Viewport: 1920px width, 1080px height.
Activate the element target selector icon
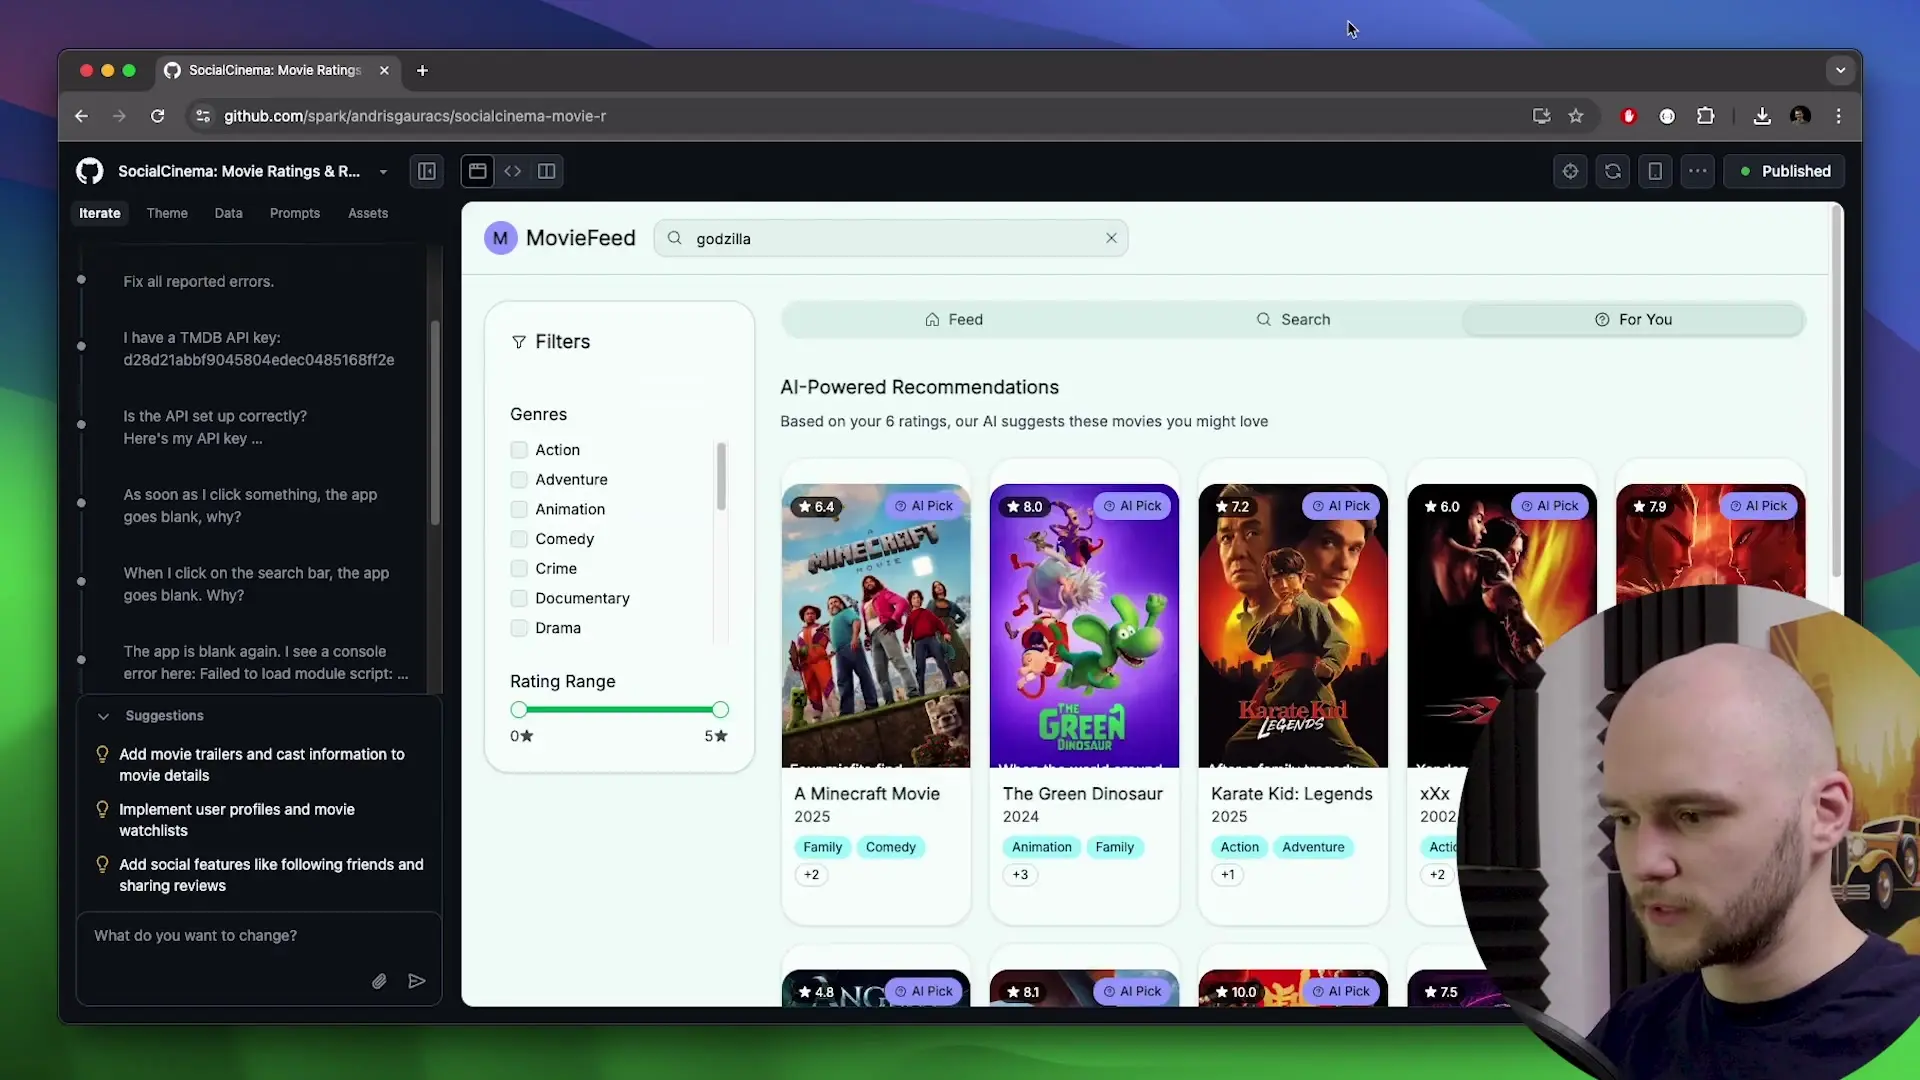1571,171
